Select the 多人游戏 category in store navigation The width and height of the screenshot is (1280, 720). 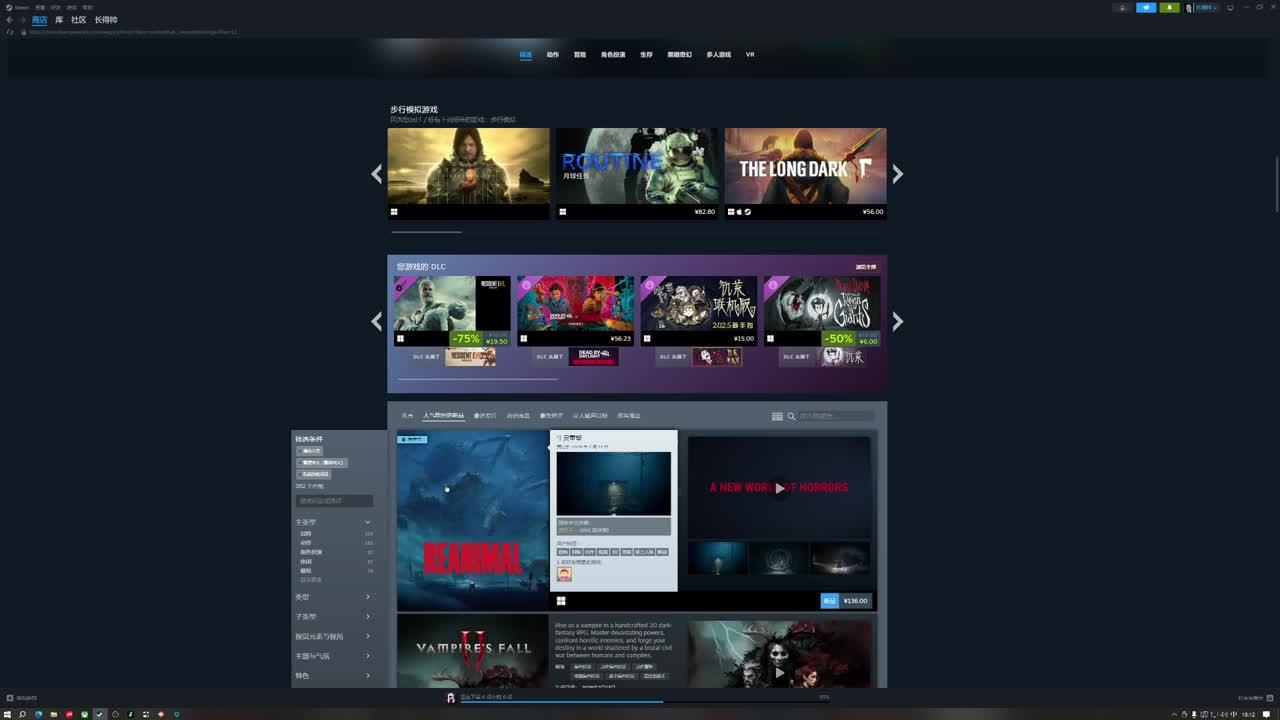click(x=719, y=55)
